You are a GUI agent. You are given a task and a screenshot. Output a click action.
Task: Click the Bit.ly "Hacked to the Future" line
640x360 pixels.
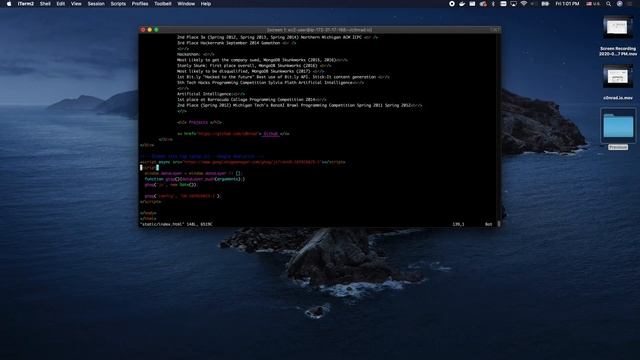(283, 77)
